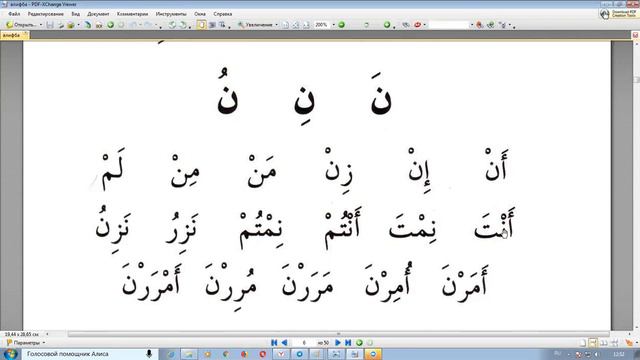Click the Save floppy disk icon
This screenshot has height=360, width=640.
(x=50, y=25)
